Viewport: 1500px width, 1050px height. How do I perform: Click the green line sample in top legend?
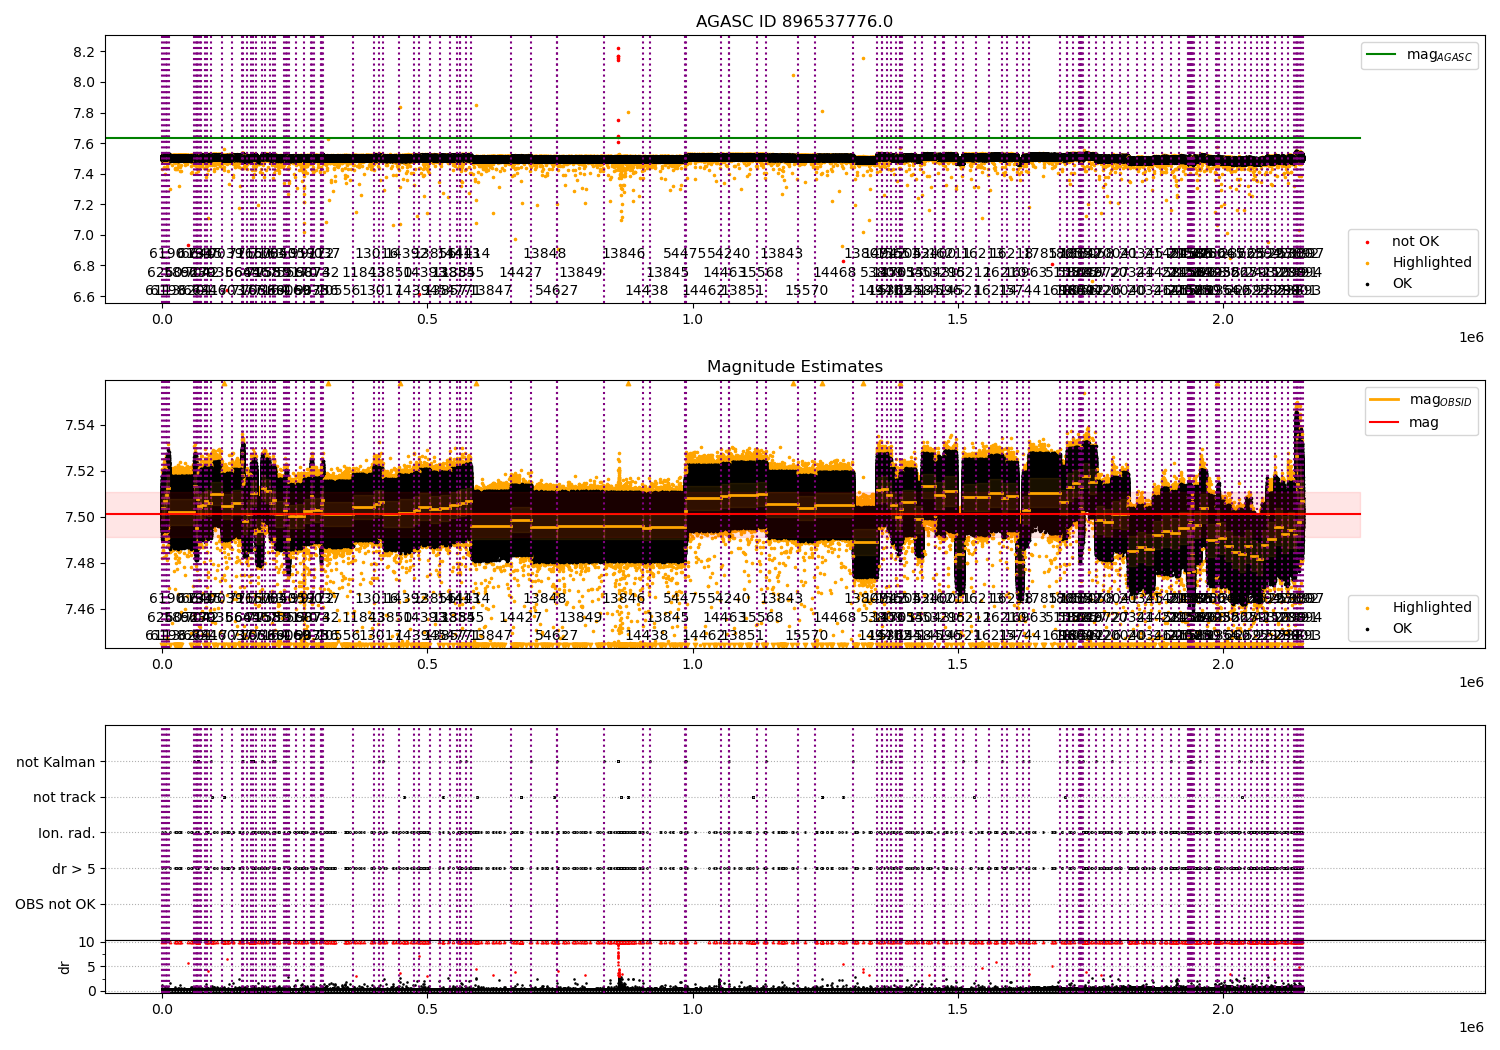[x=1382, y=55]
